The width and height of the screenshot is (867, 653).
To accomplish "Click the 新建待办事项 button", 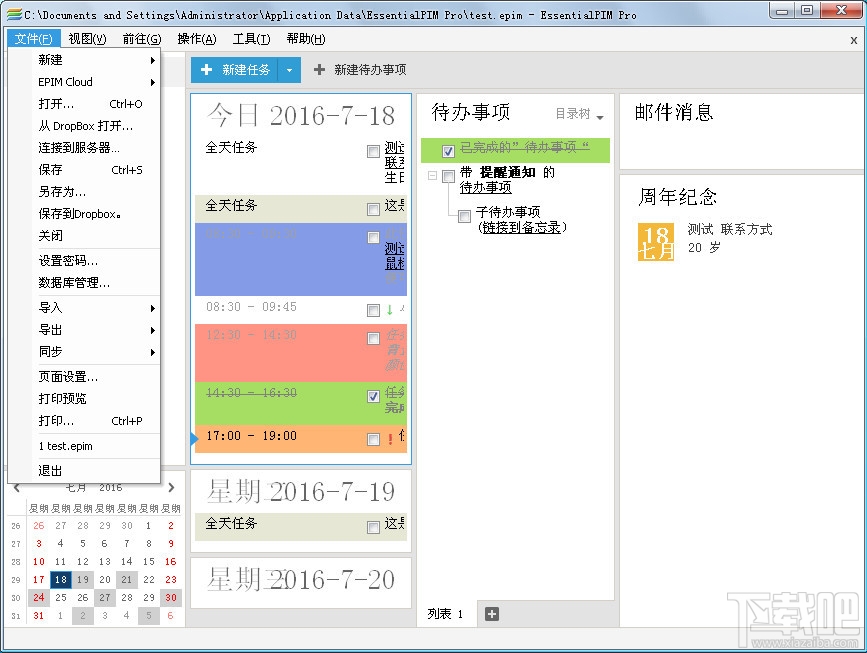I will coord(363,70).
